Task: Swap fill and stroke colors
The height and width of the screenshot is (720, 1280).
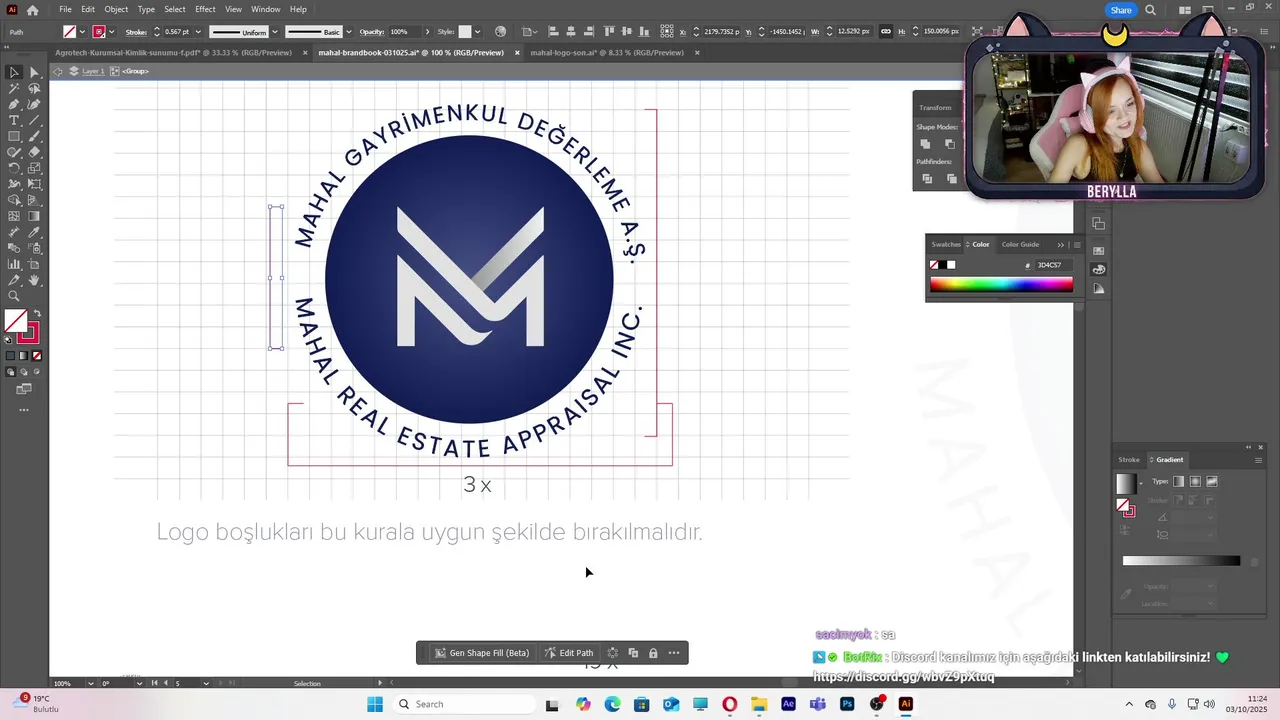Action: point(37,314)
